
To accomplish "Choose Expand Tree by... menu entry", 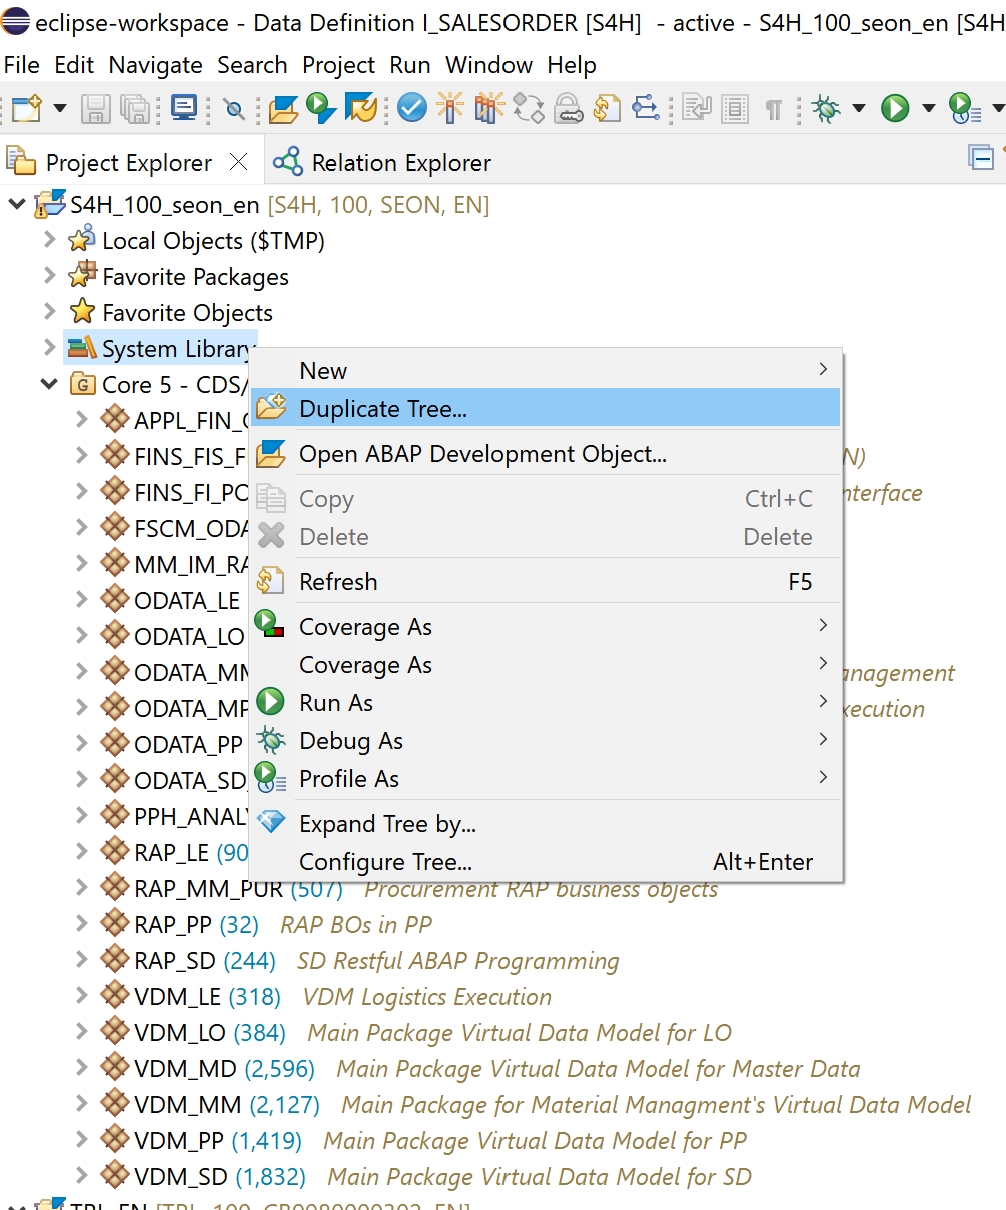I will click(x=545, y=824).
